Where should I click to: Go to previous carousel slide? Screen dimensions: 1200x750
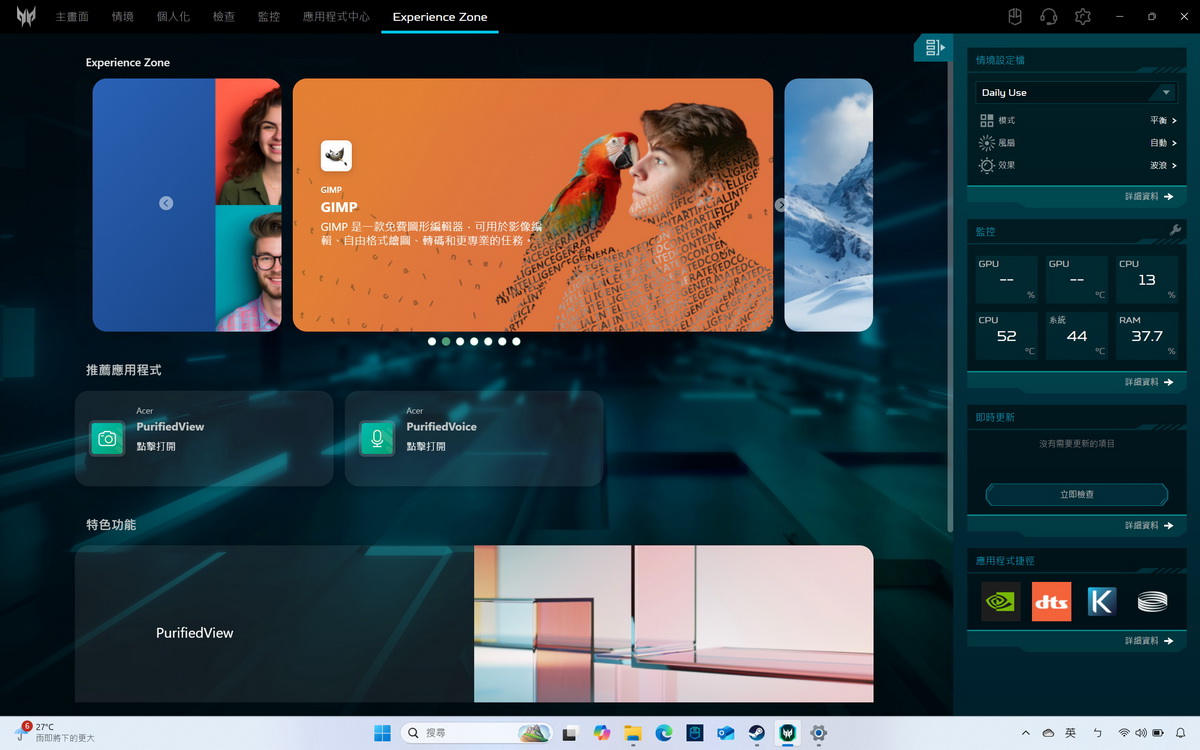point(166,203)
